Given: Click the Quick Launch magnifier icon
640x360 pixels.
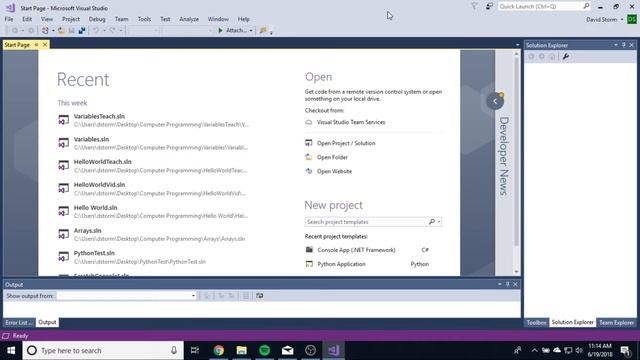Looking at the screenshot, I should (x=587, y=6).
